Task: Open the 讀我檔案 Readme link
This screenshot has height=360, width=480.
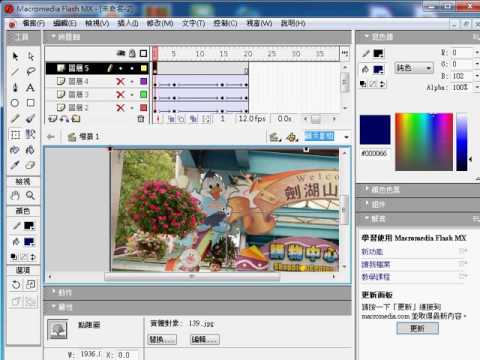Action: (x=376, y=265)
